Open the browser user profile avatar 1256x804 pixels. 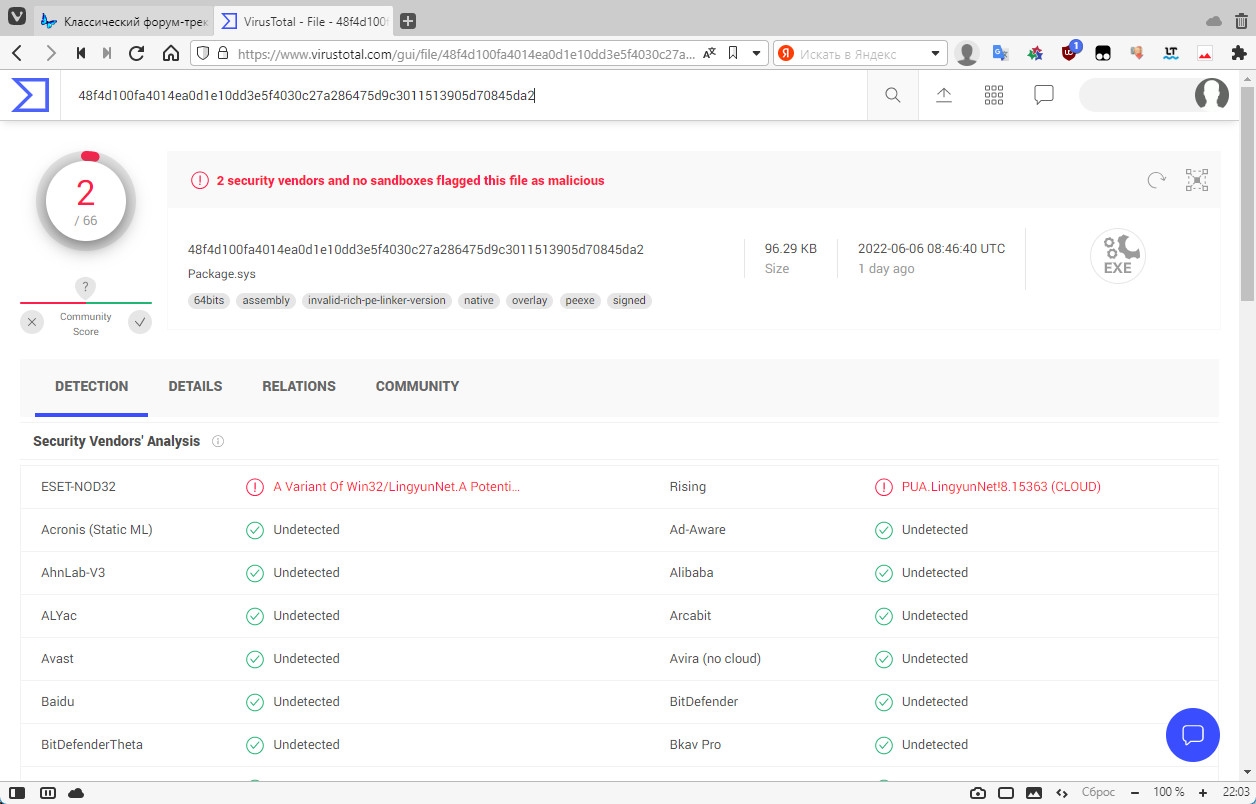pyautogui.click(x=966, y=53)
